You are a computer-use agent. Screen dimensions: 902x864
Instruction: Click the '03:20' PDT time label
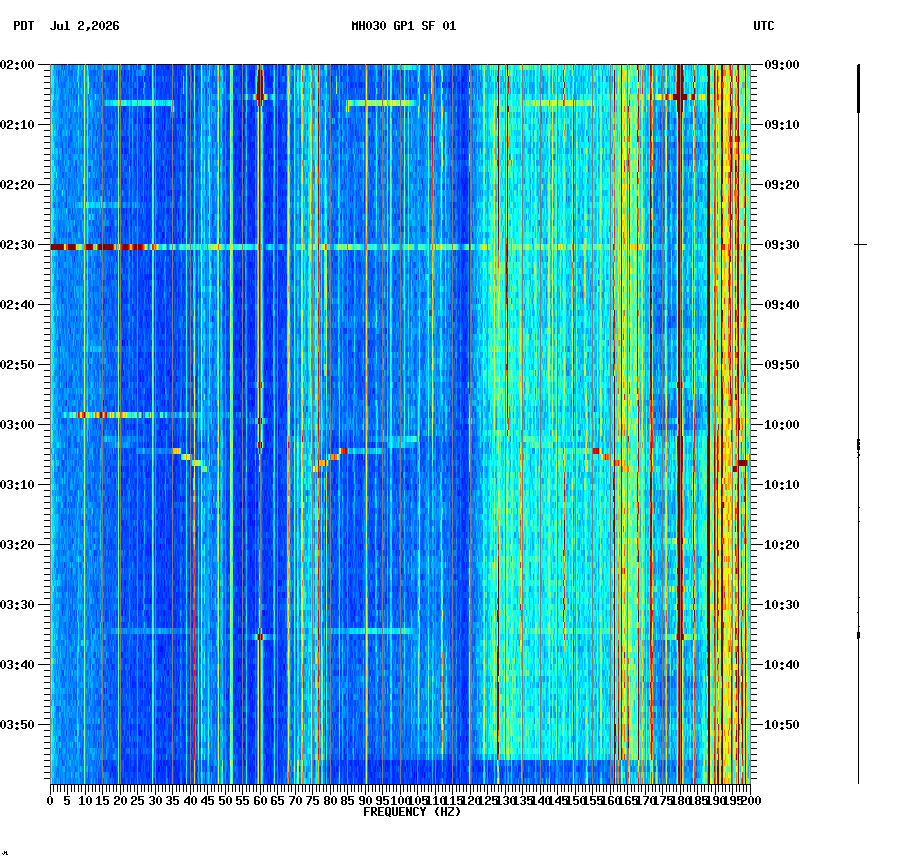click(17, 544)
